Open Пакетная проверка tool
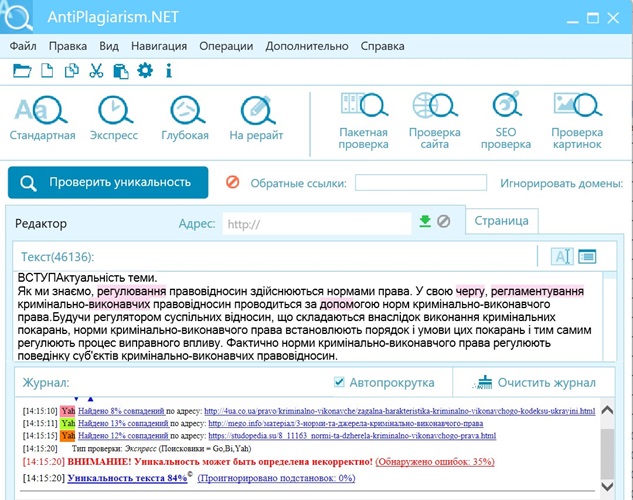 click(x=363, y=121)
